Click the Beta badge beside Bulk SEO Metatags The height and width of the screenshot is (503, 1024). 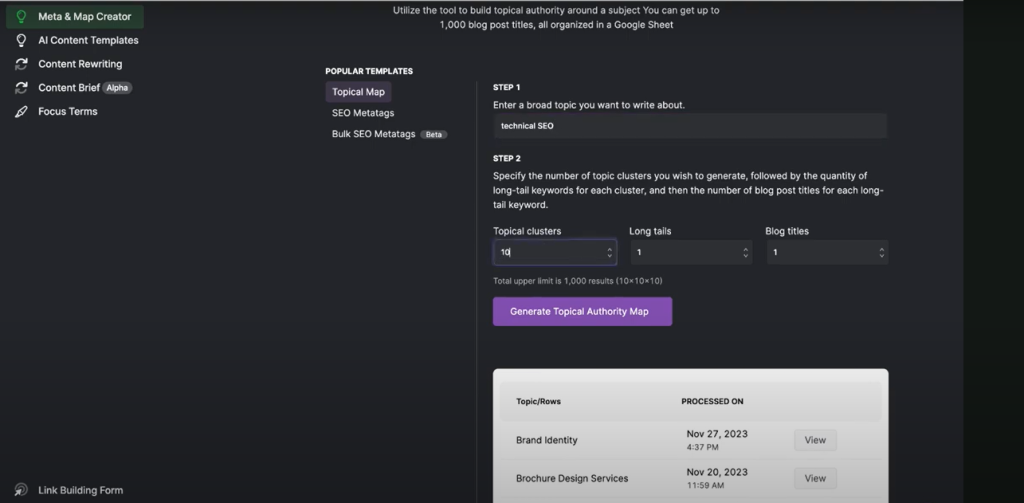point(434,135)
